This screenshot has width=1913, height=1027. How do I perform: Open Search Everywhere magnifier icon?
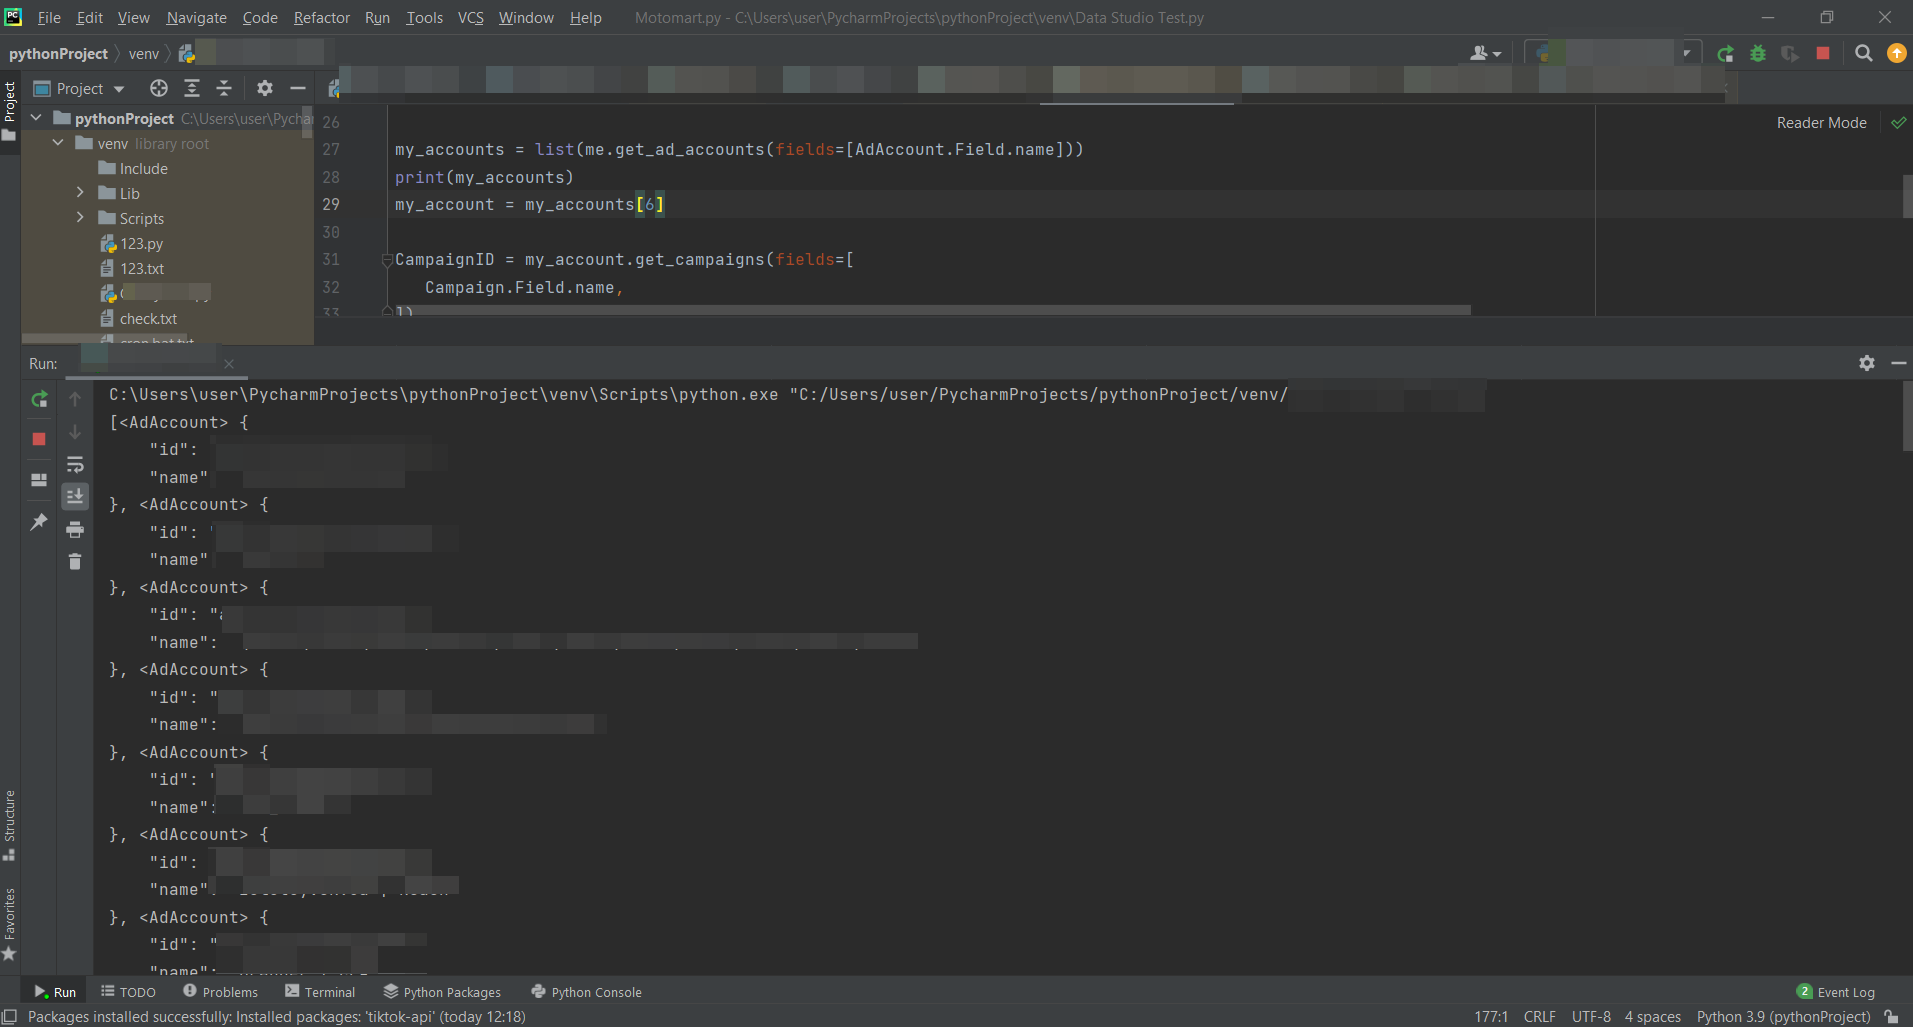[x=1863, y=54]
